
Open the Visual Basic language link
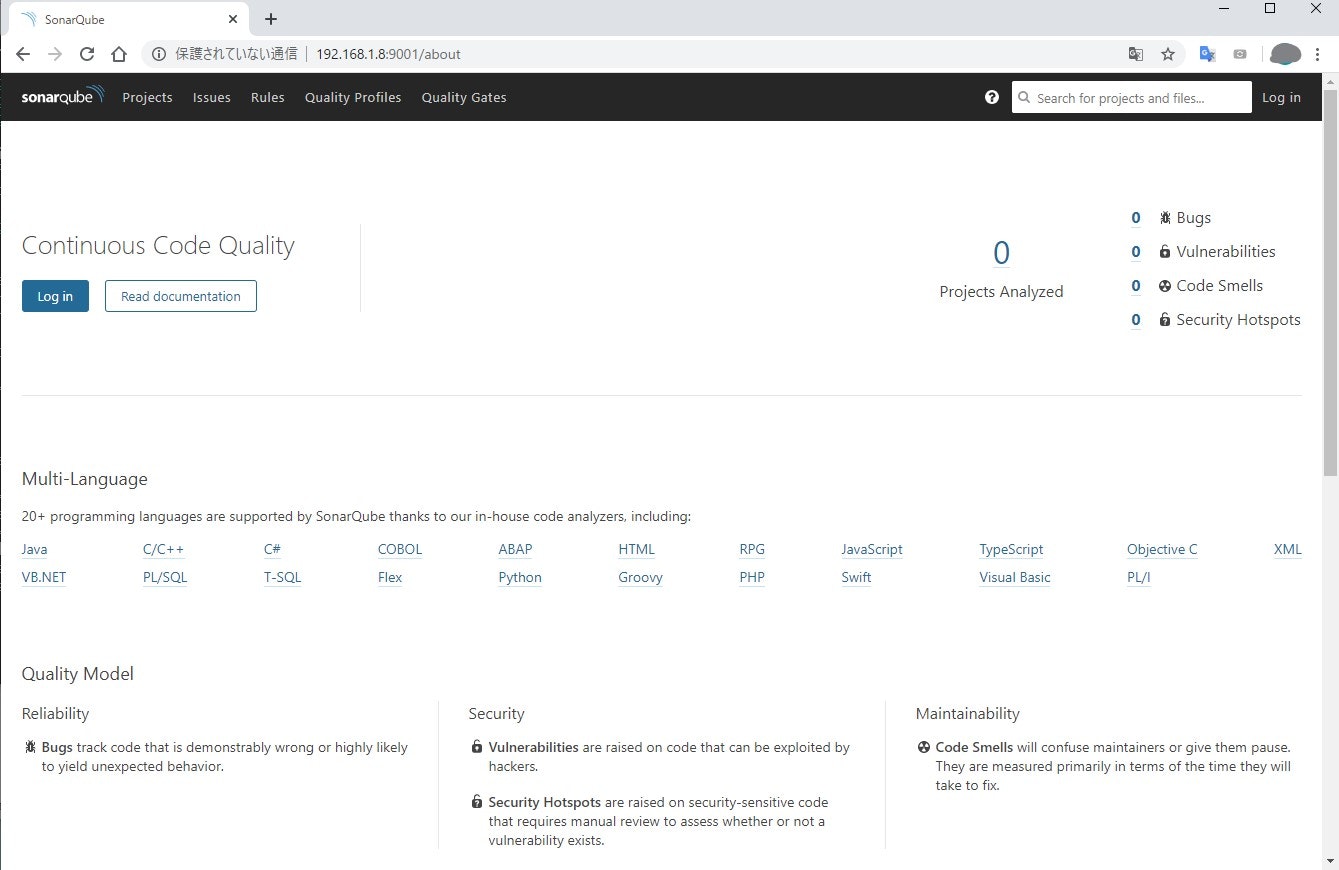[x=1015, y=577]
